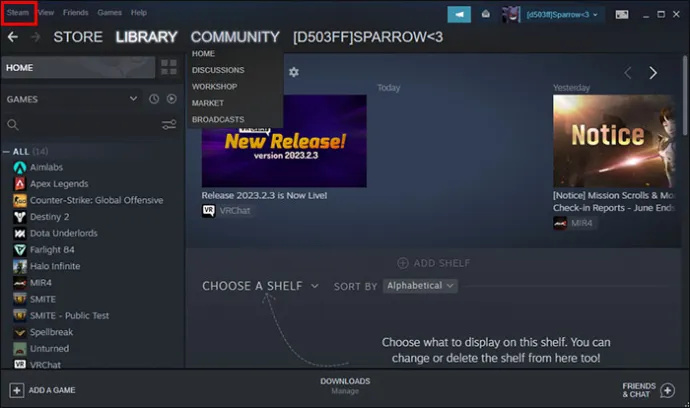This screenshot has width=690, height=408.
Task: Expand the d503ff Sparrow account dropdown
Action: 562,15
